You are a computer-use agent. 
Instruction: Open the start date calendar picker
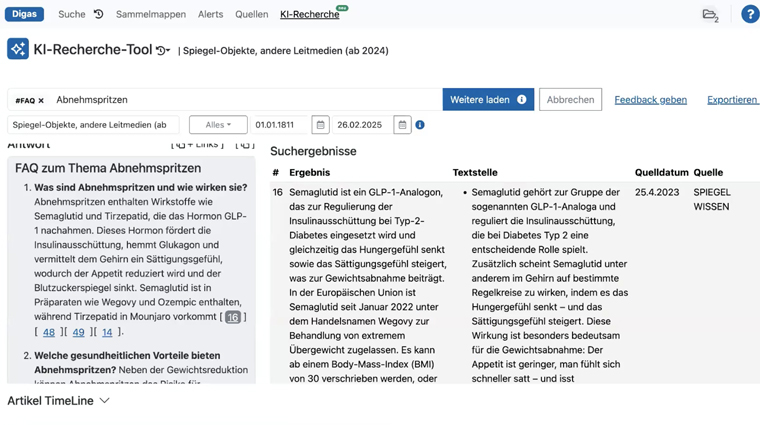click(x=320, y=125)
